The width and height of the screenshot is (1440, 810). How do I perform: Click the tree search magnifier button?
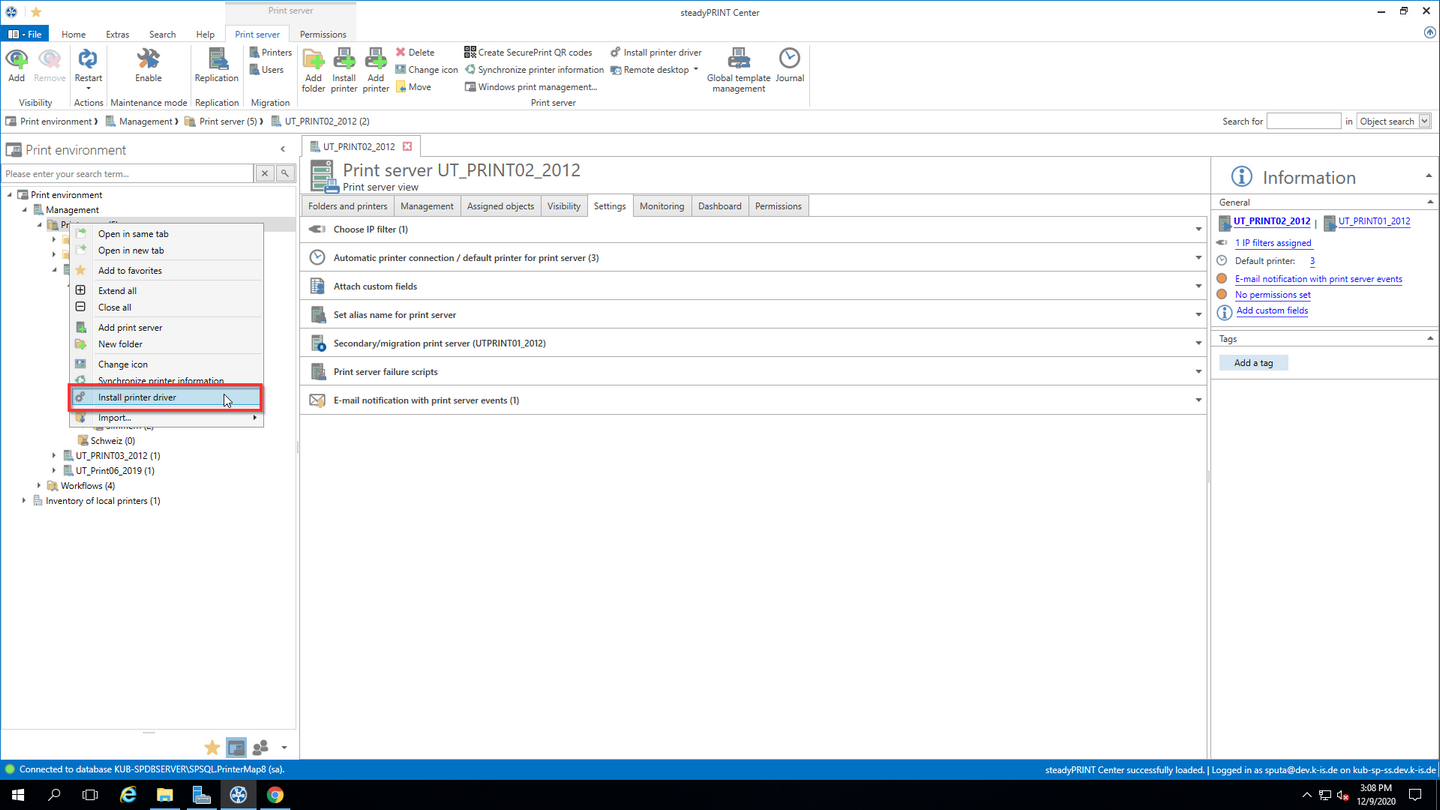click(x=285, y=174)
